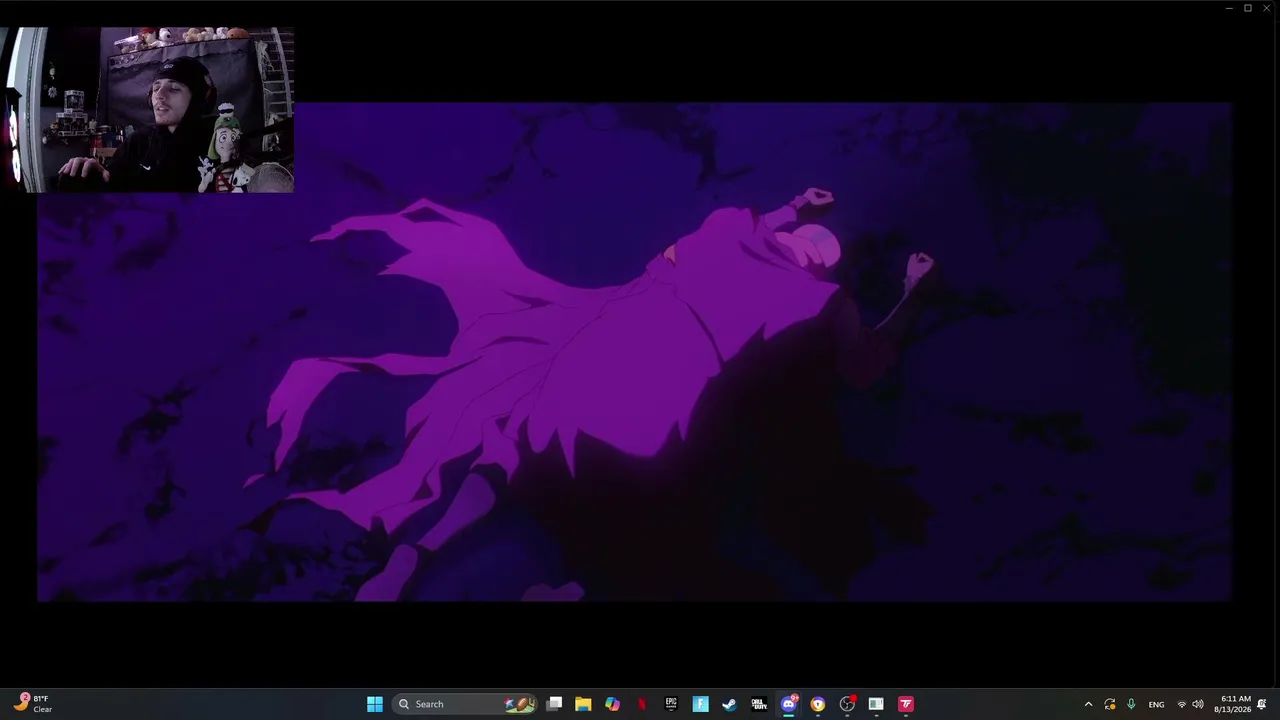Open Task View on the taskbar
This screenshot has width=1280, height=720.
tap(554, 704)
